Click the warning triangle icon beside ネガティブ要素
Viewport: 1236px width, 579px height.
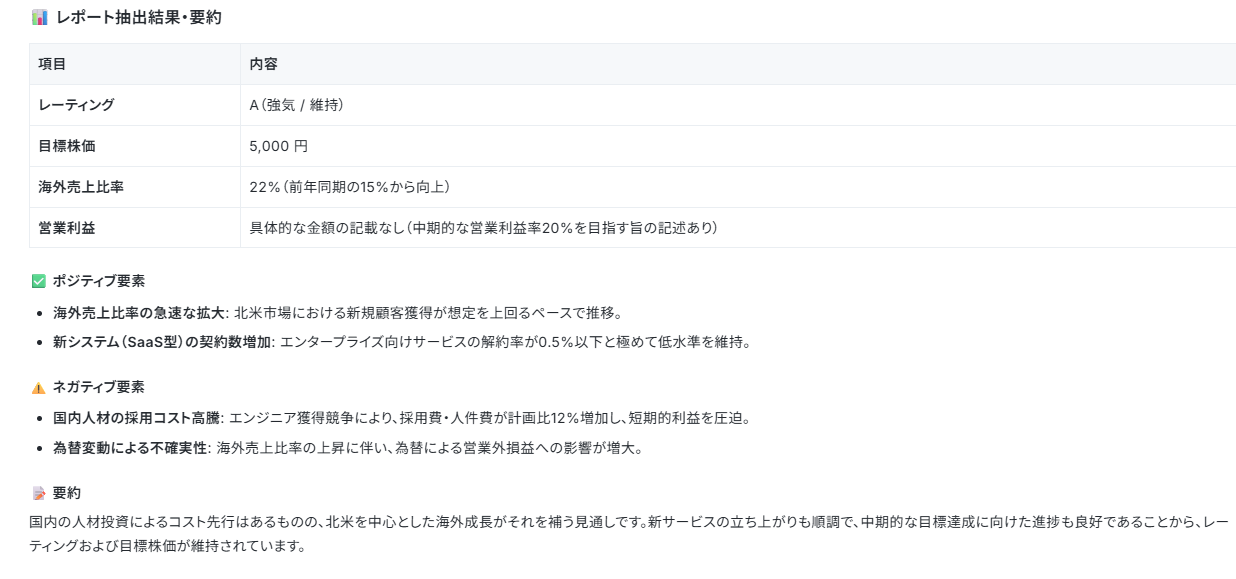(39, 387)
